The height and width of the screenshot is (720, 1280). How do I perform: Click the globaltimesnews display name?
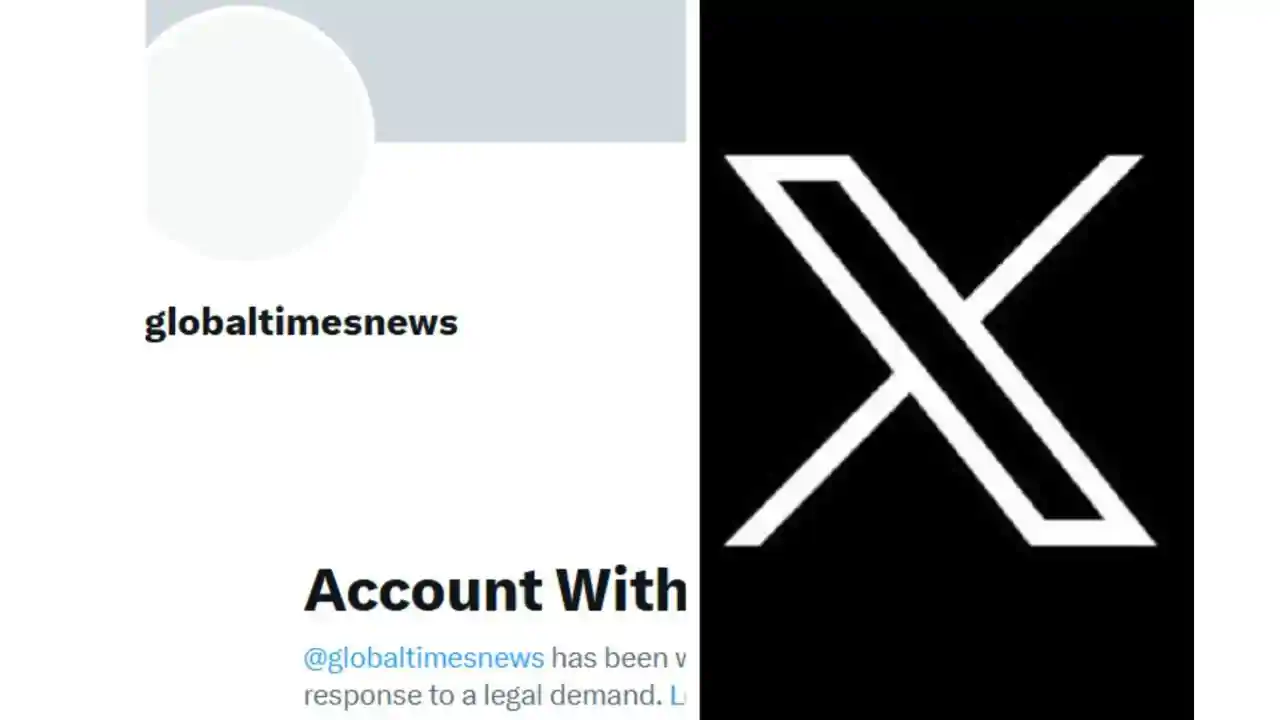coord(301,323)
